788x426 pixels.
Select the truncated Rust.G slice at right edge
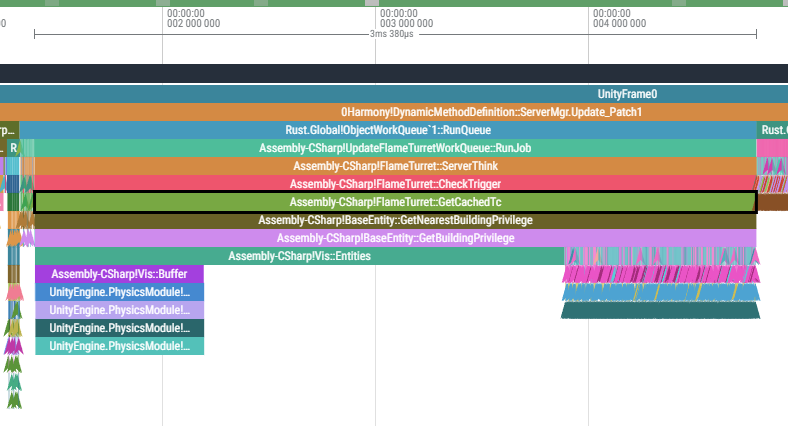773,130
